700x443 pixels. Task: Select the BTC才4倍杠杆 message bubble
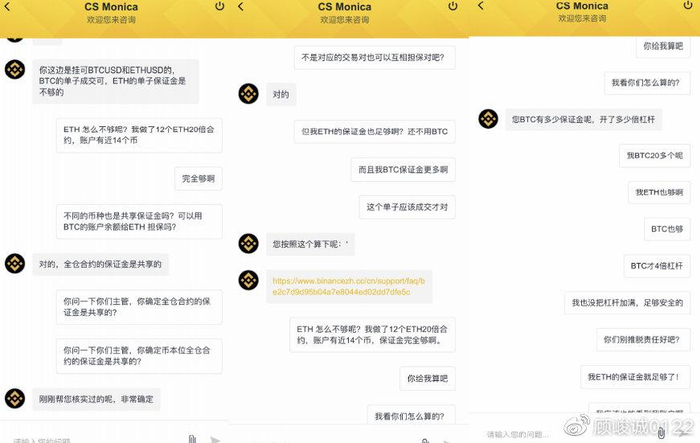(657, 266)
